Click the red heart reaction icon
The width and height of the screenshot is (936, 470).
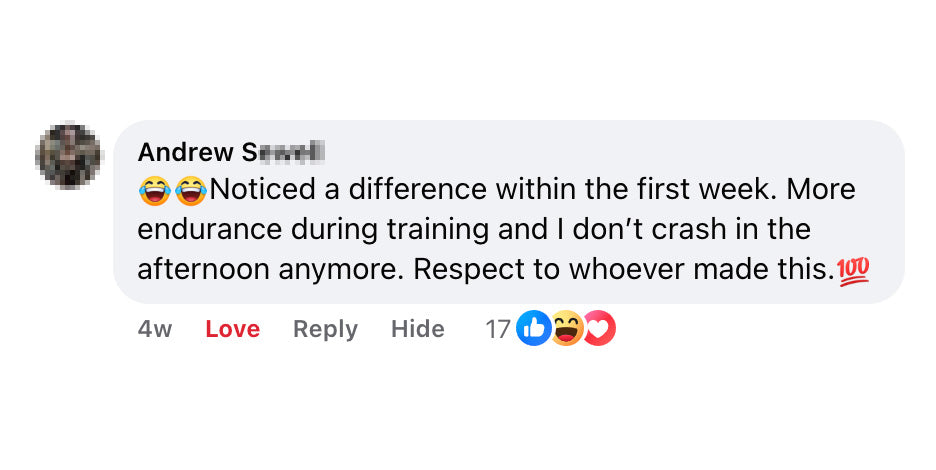click(x=598, y=328)
